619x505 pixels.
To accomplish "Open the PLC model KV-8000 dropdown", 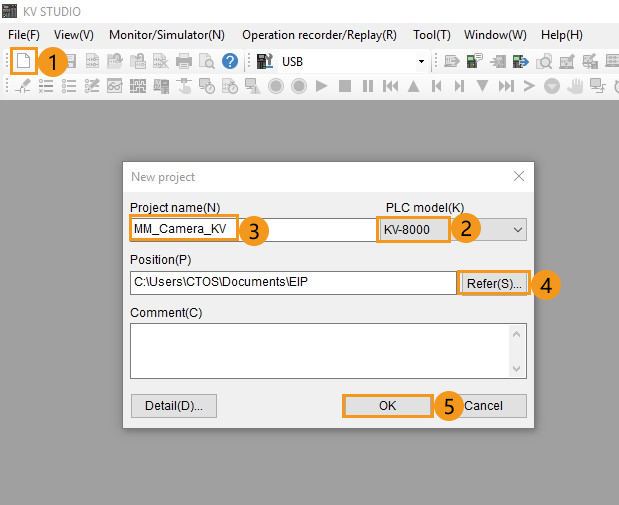I will click(517, 230).
